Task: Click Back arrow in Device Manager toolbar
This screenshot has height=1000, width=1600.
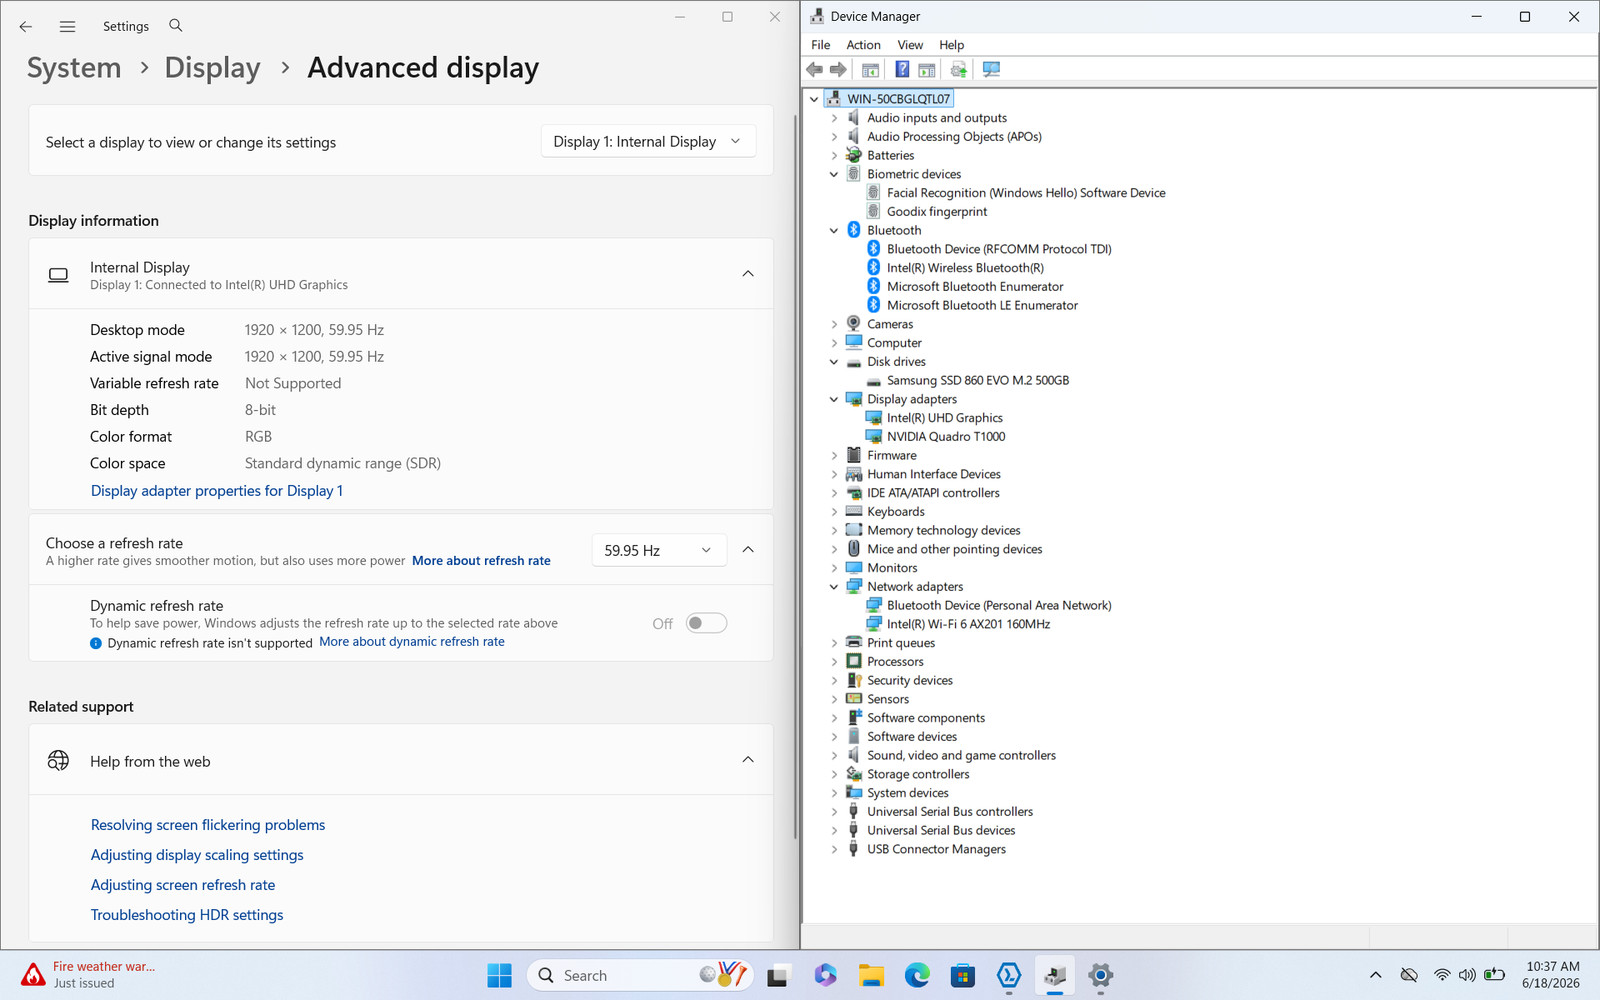Action: pos(814,69)
